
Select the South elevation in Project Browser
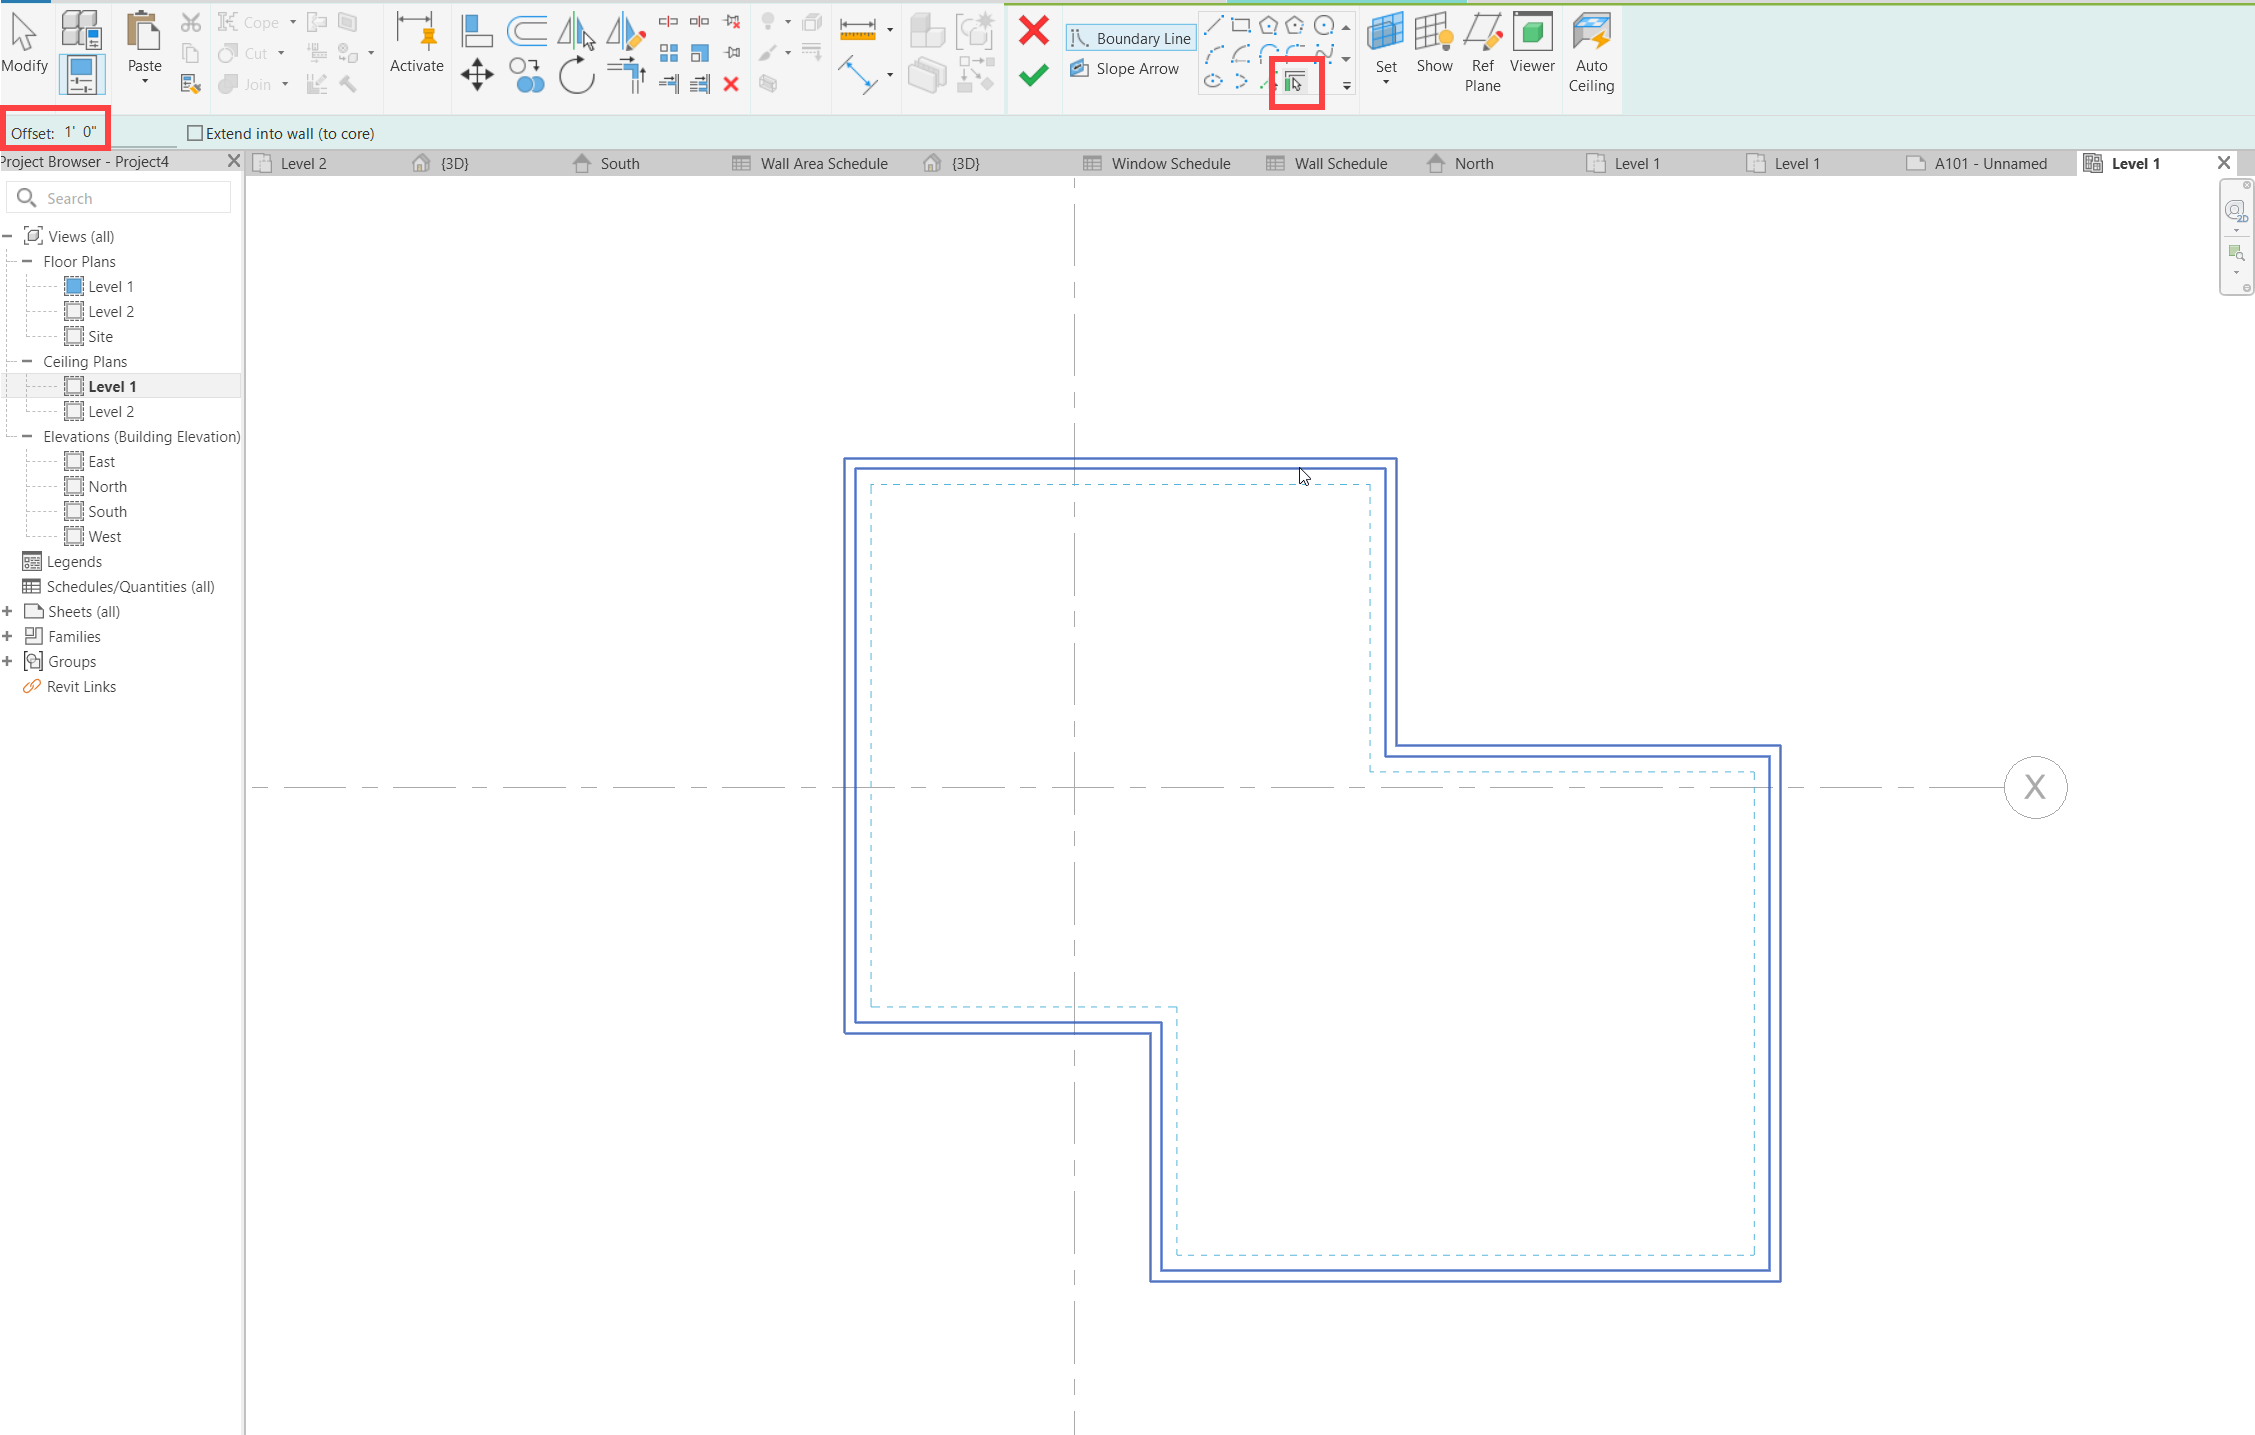tap(107, 511)
